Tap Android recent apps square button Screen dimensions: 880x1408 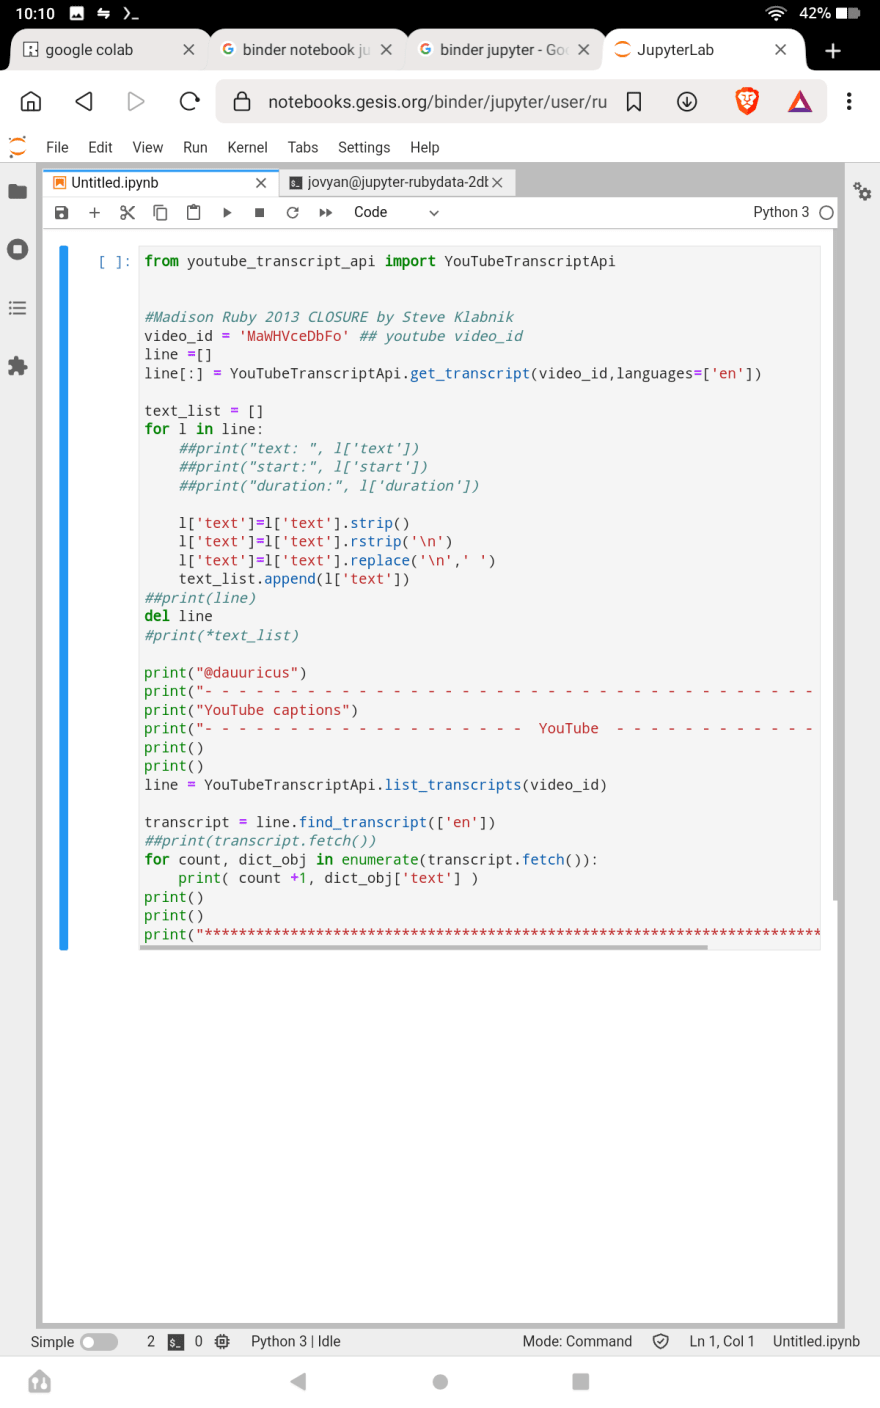tap(581, 1382)
